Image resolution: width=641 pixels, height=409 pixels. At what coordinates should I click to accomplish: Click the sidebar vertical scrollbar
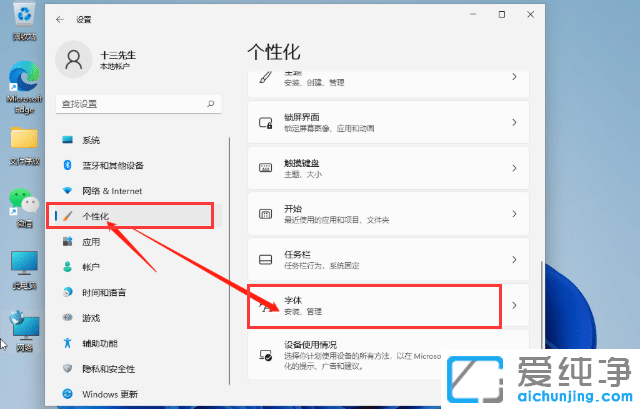(x=229, y=261)
